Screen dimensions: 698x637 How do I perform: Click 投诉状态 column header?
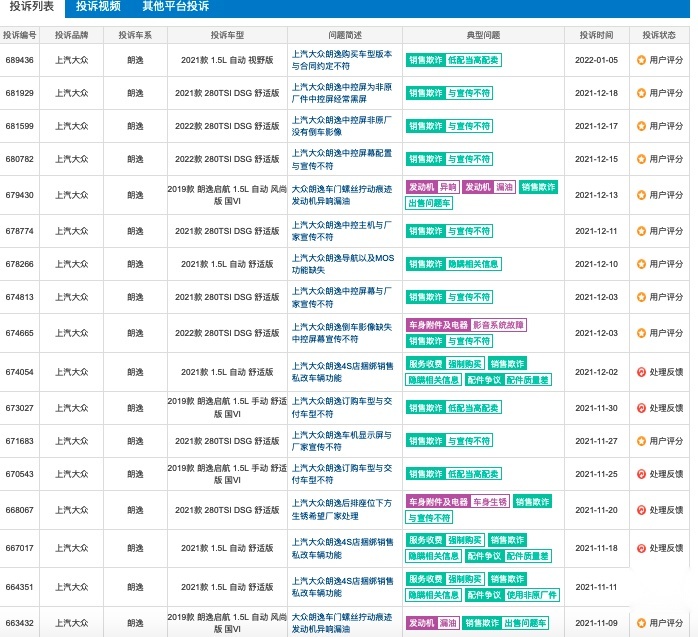[659, 35]
